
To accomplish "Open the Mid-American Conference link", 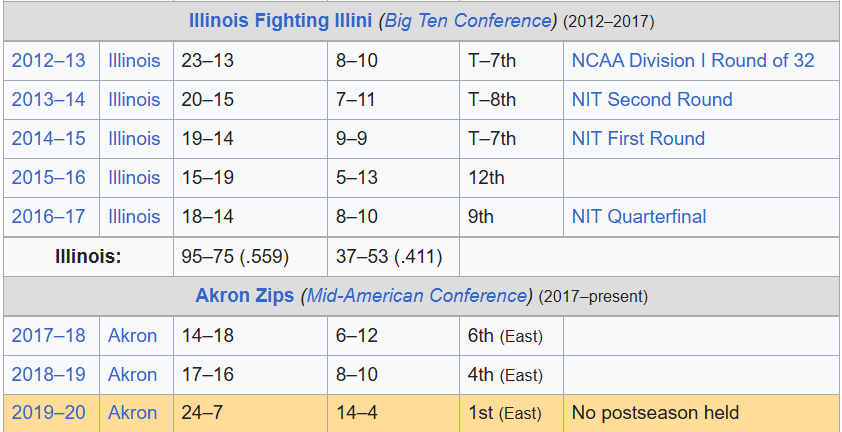I will pos(416,296).
